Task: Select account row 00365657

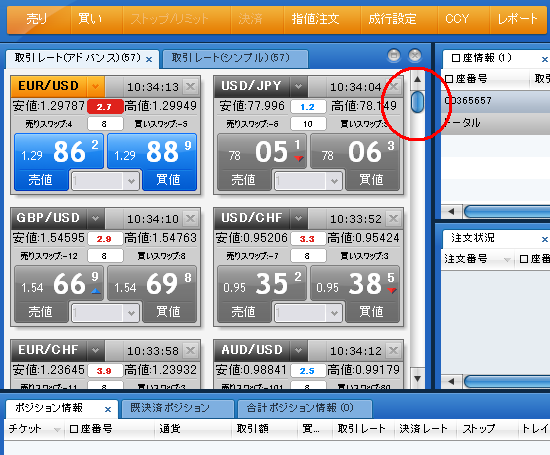Action: tap(495, 101)
